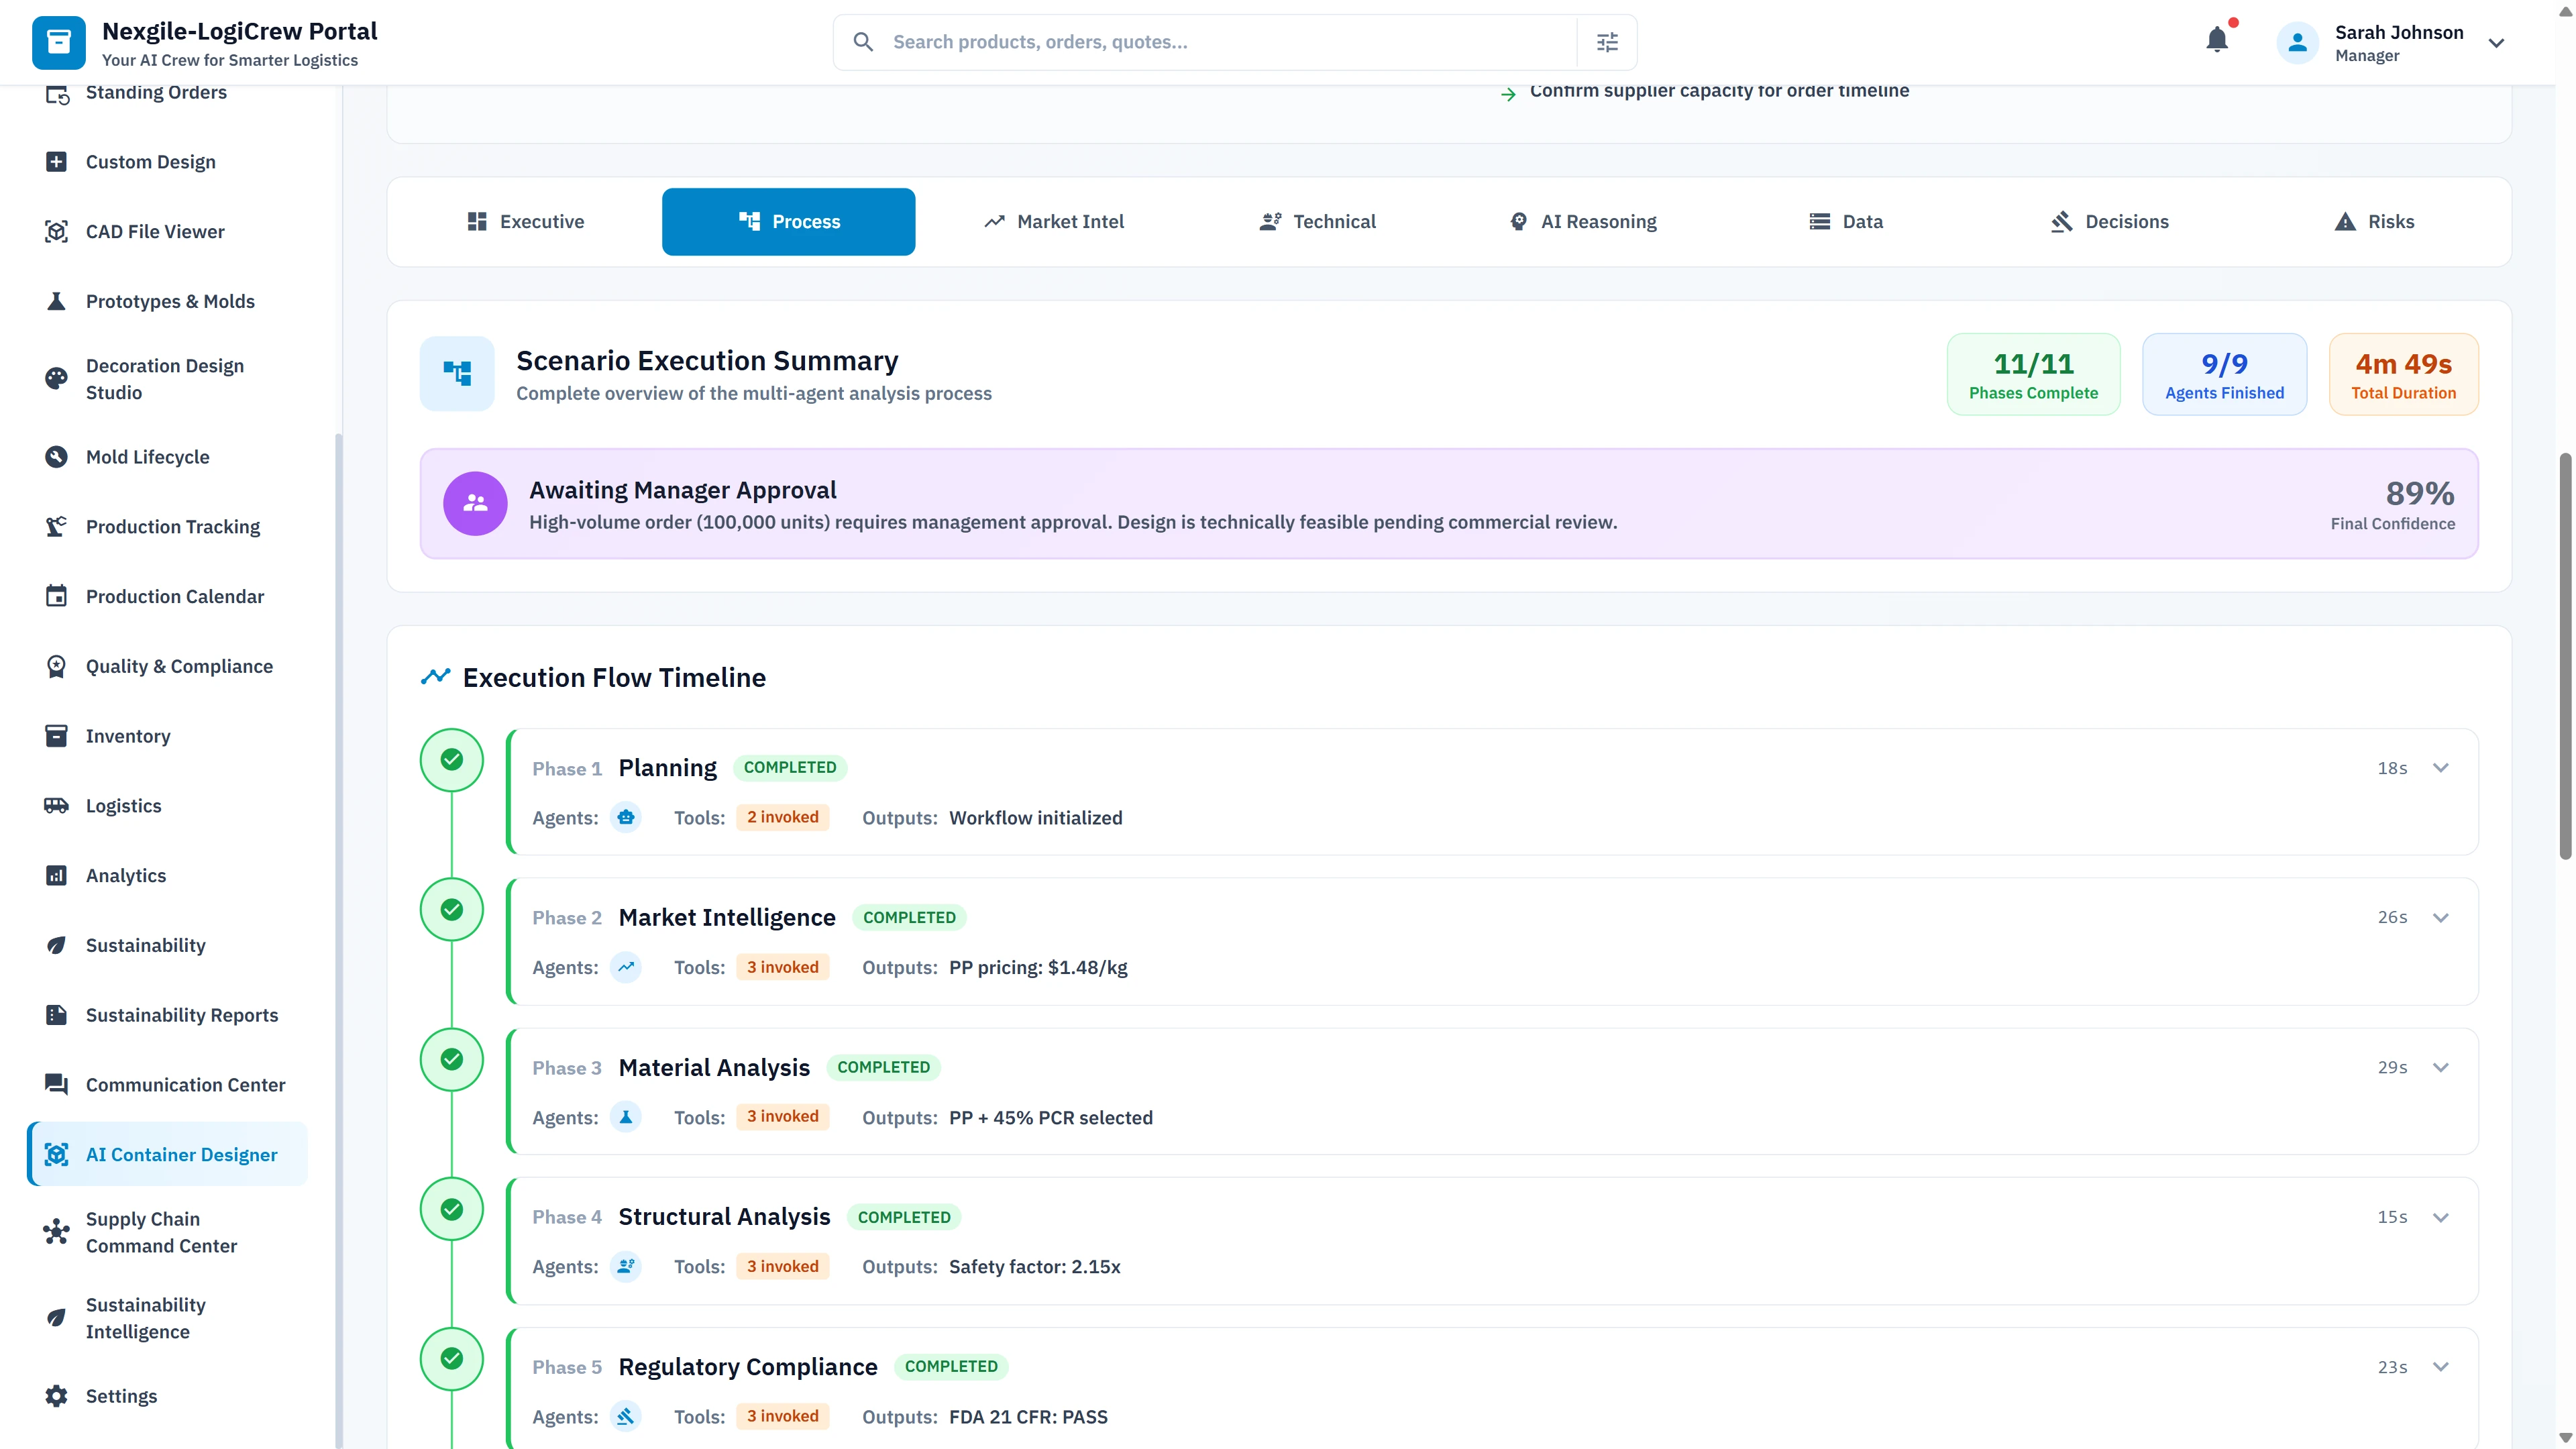2576x1449 pixels.
Task: Open Production Tracking in the sidebar
Action: [x=172, y=526]
